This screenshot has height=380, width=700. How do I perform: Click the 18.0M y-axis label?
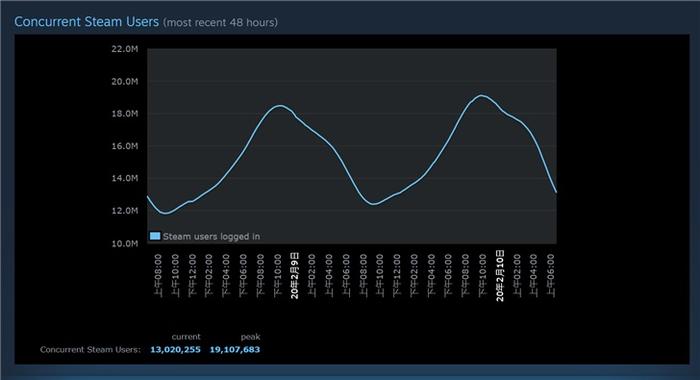[125, 114]
